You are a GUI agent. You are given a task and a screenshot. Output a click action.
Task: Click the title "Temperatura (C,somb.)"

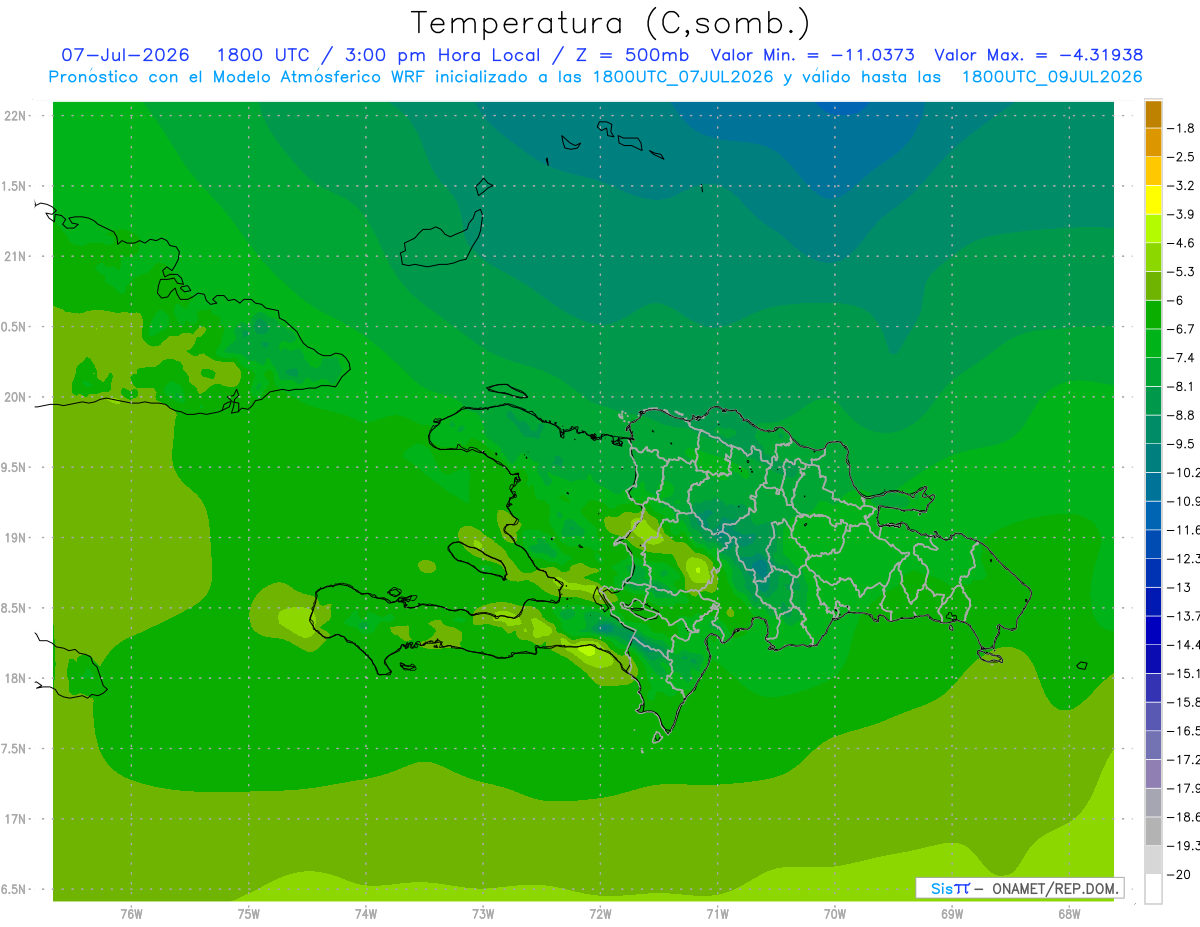click(x=611, y=23)
